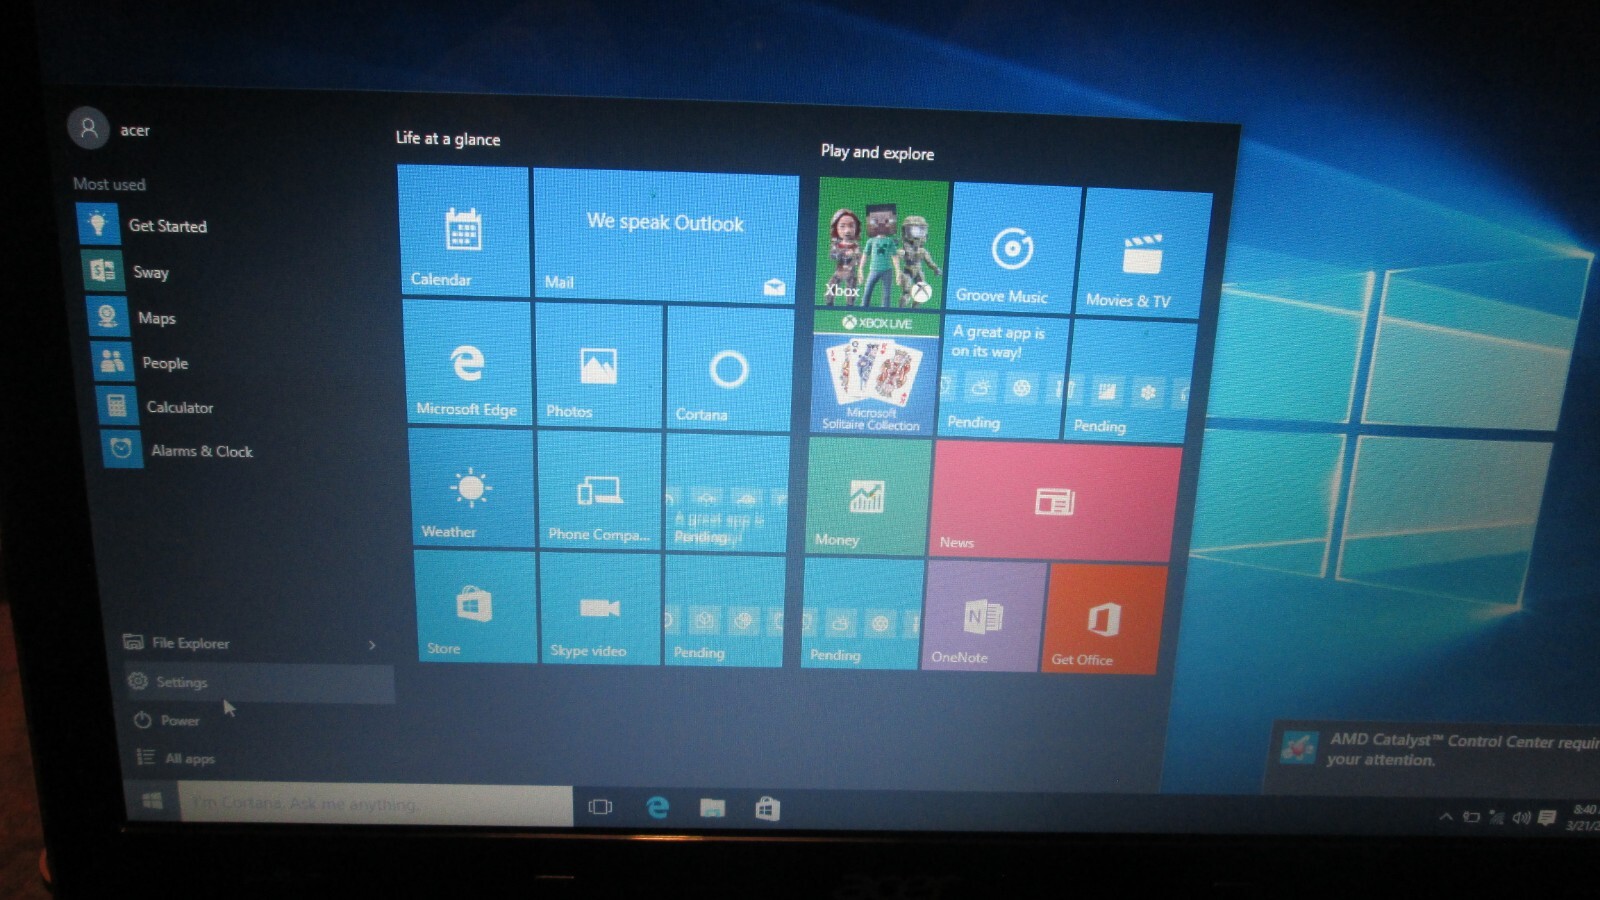Open the Weather tile

[472, 488]
